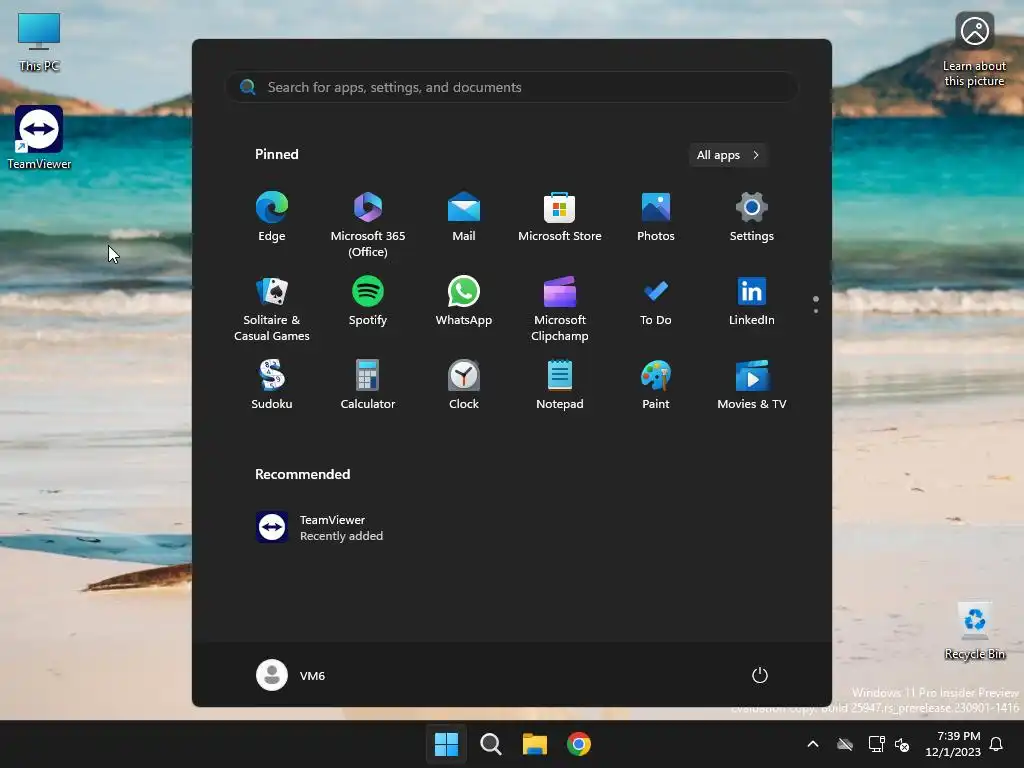Screen dimensions: 1024x768
Task: Open Spotify
Action: click(x=368, y=302)
